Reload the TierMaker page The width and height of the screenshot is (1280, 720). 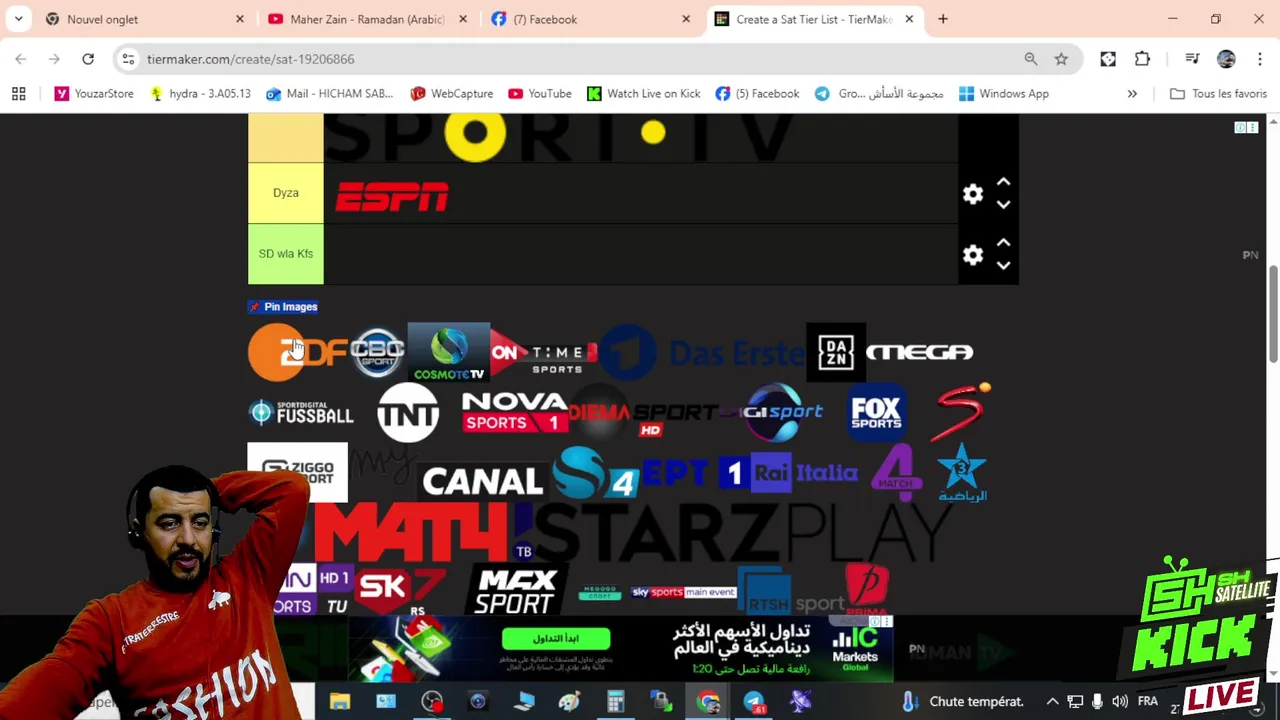pyautogui.click(x=88, y=59)
